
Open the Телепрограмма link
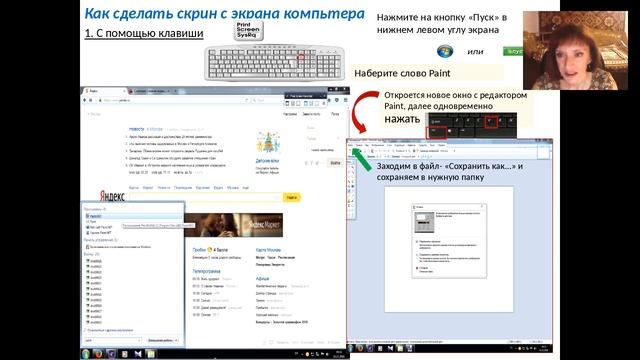[206, 271]
